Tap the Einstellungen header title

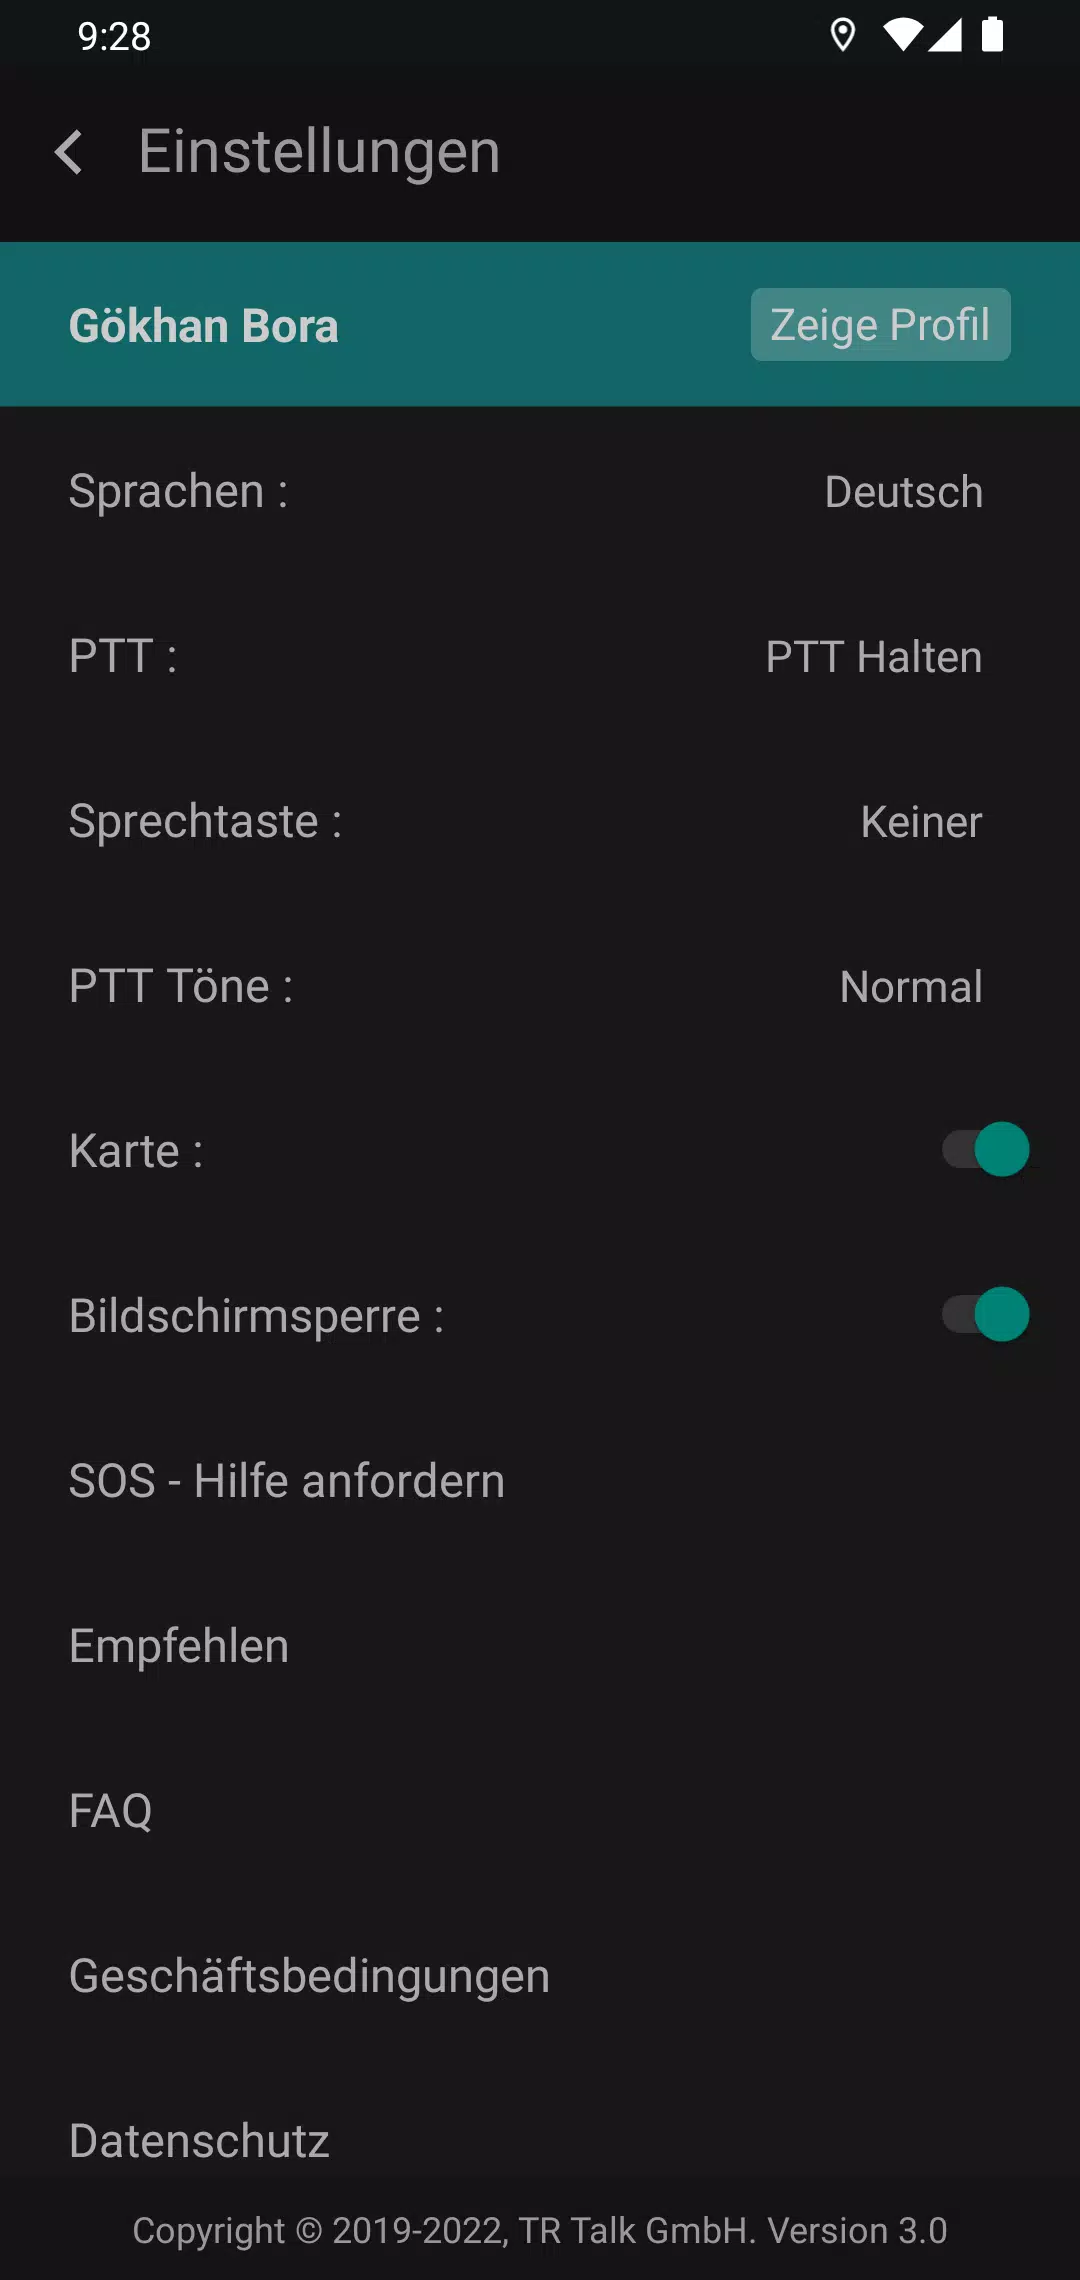pyautogui.click(x=319, y=152)
